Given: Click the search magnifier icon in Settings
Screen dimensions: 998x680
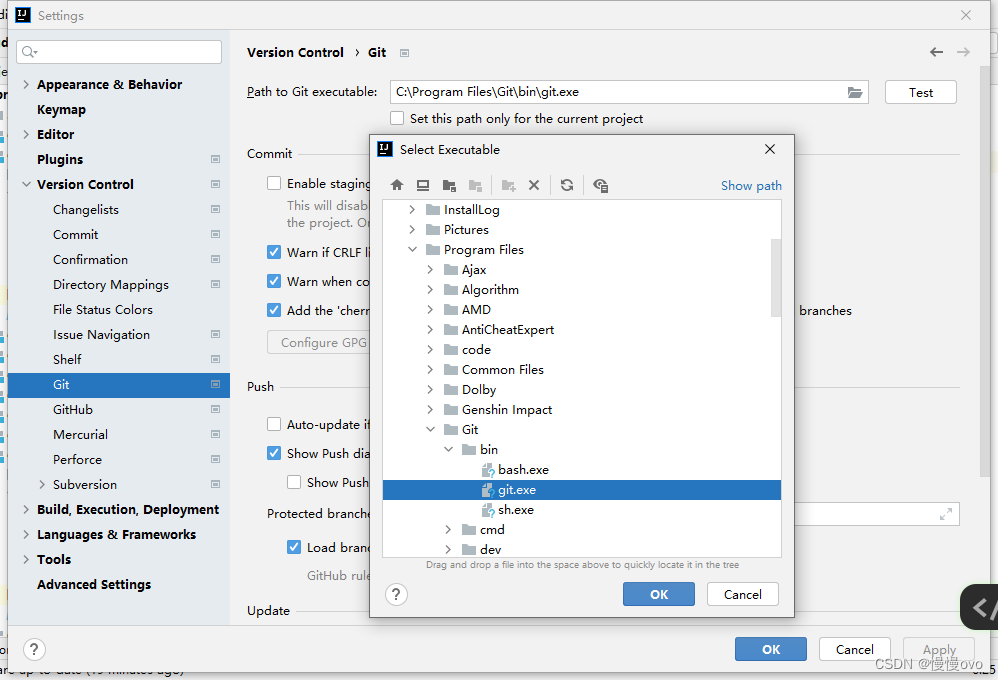Looking at the screenshot, I should 29,52.
